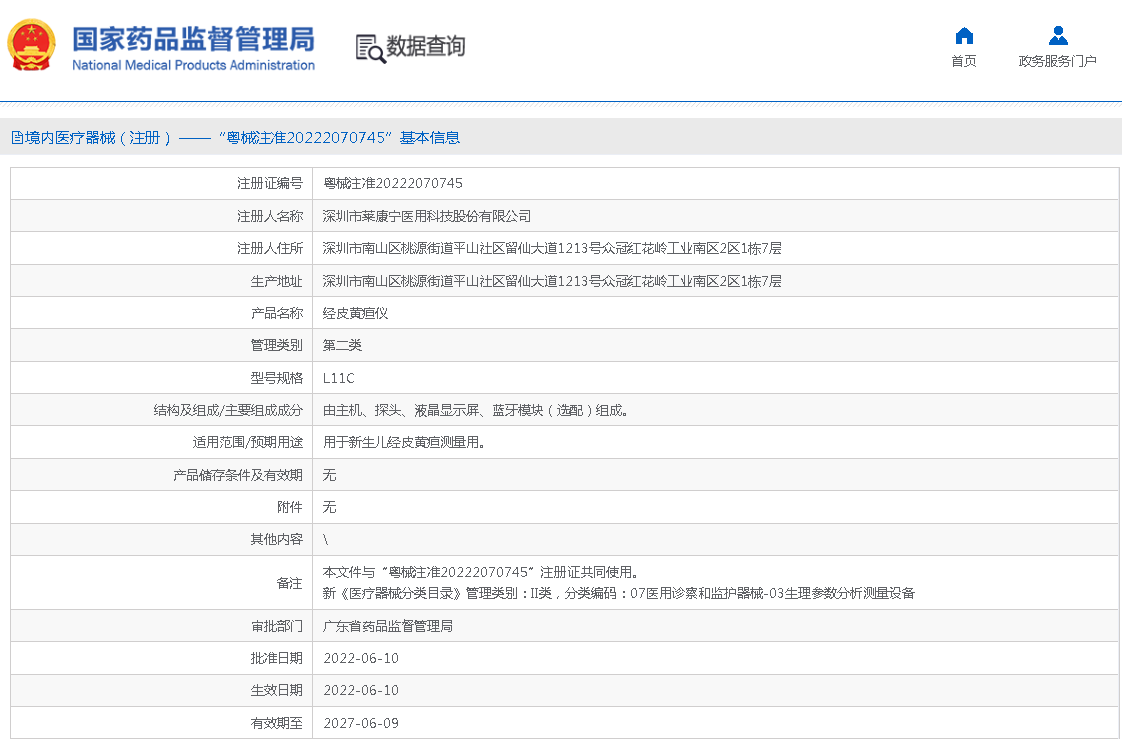Click the 首页 house icon

[964, 36]
